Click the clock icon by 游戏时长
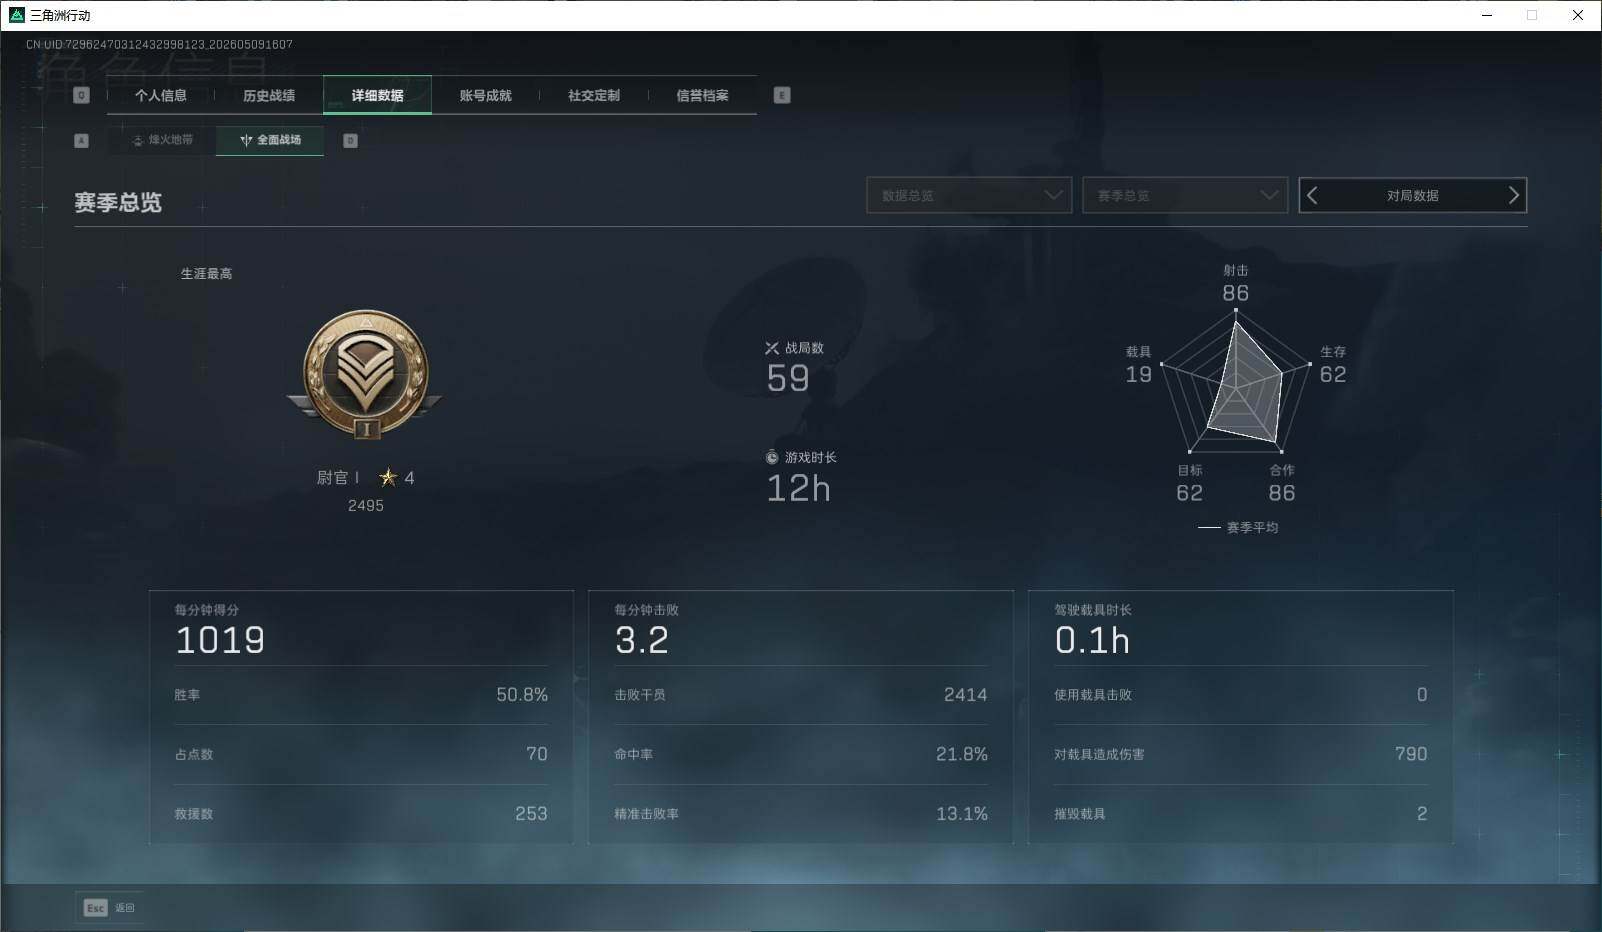Image resolution: width=1602 pixels, height=932 pixels. [771, 458]
